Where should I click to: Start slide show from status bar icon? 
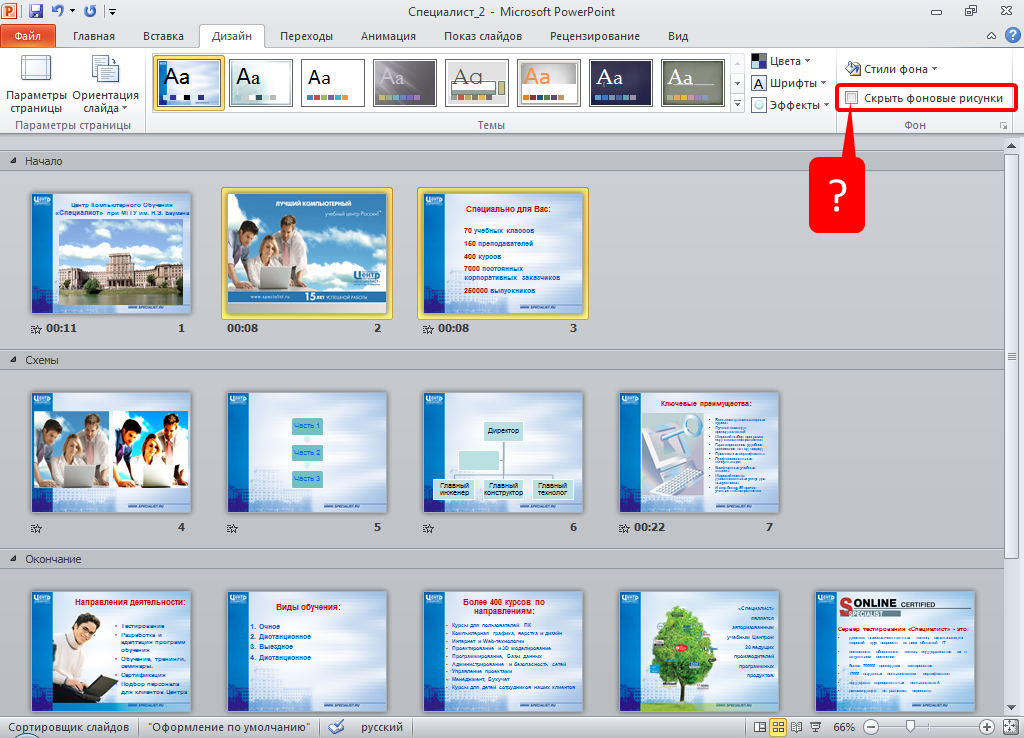[x=815, y=727]
